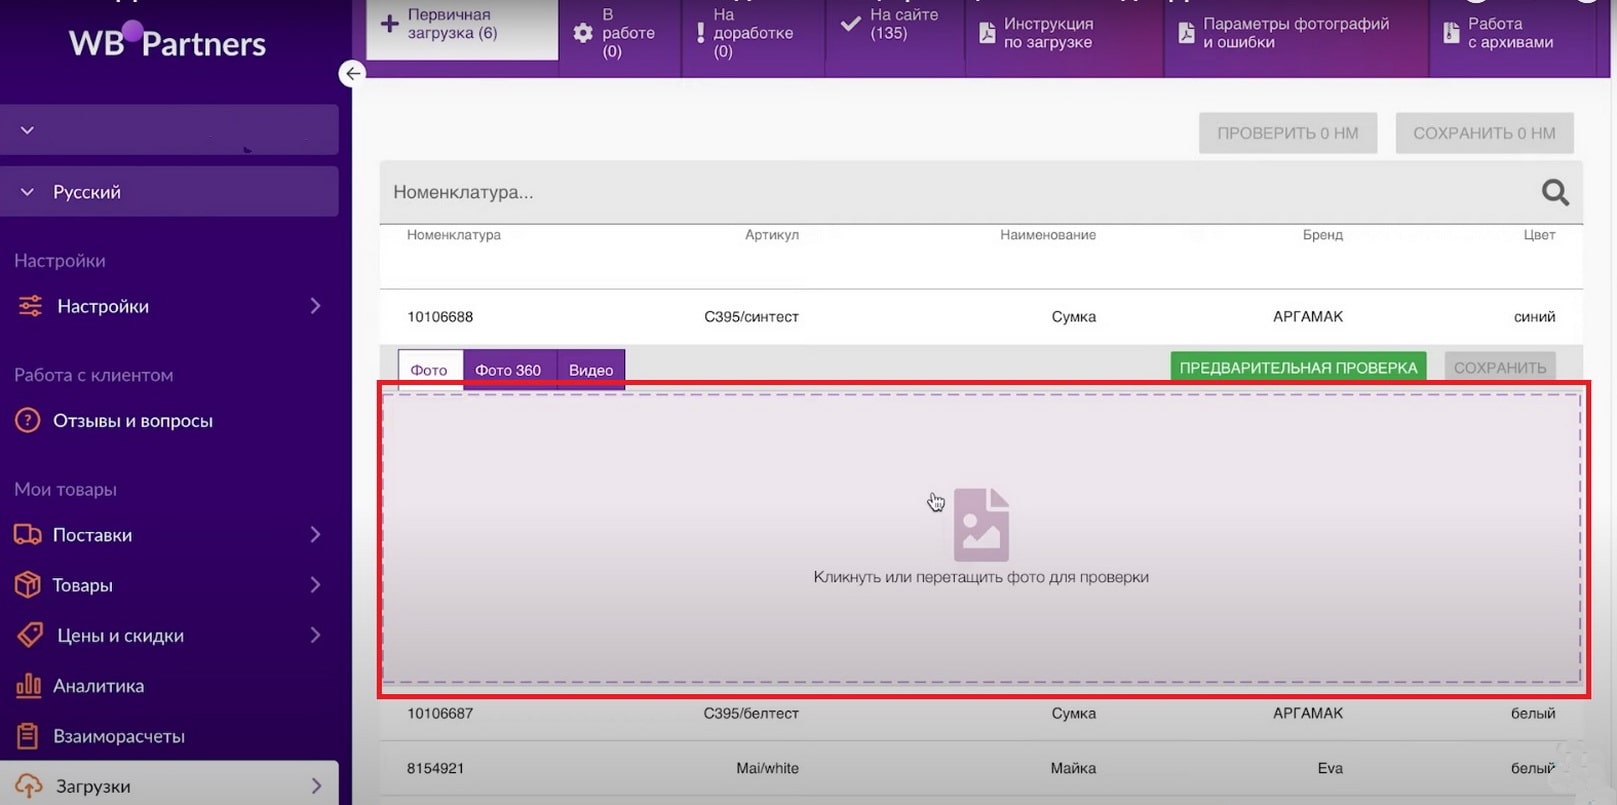1617x805 pixels.
Task: Open Взаиморасчеты menu item
Action: [119, 736]
